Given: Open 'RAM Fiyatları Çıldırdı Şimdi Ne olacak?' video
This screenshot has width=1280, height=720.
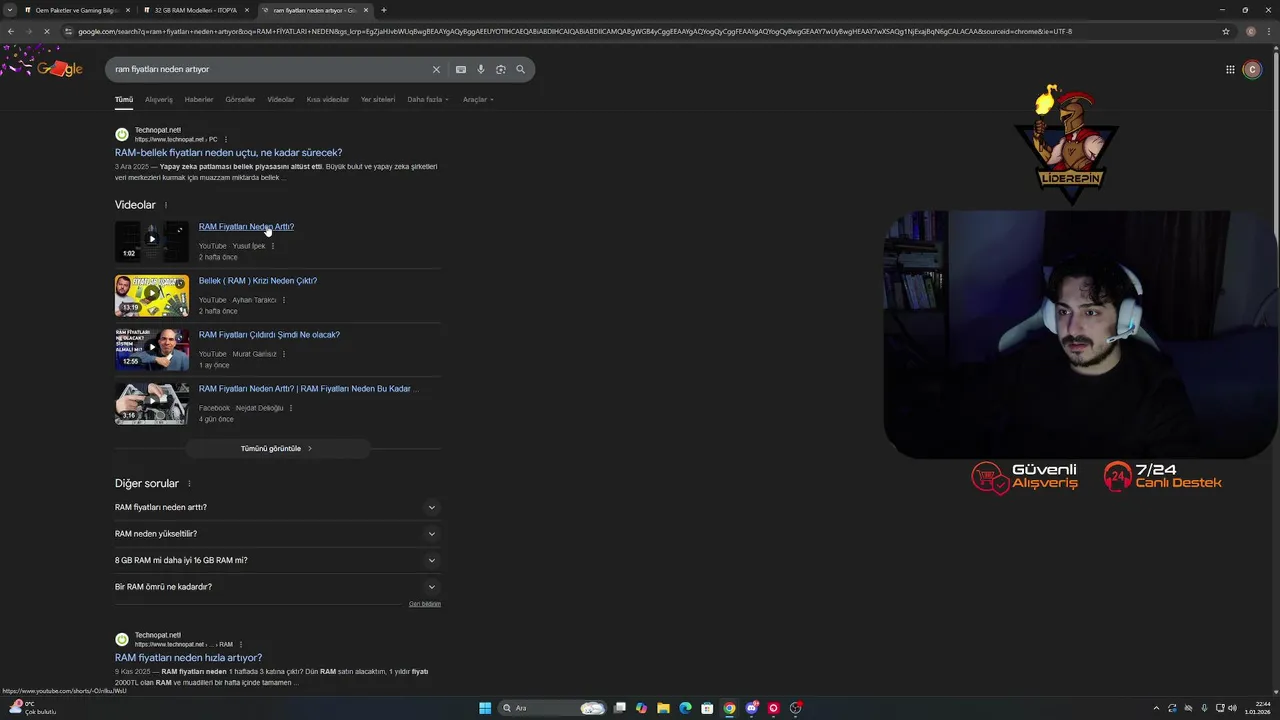Looking at the screenshot, I should [x=269, y=335].
